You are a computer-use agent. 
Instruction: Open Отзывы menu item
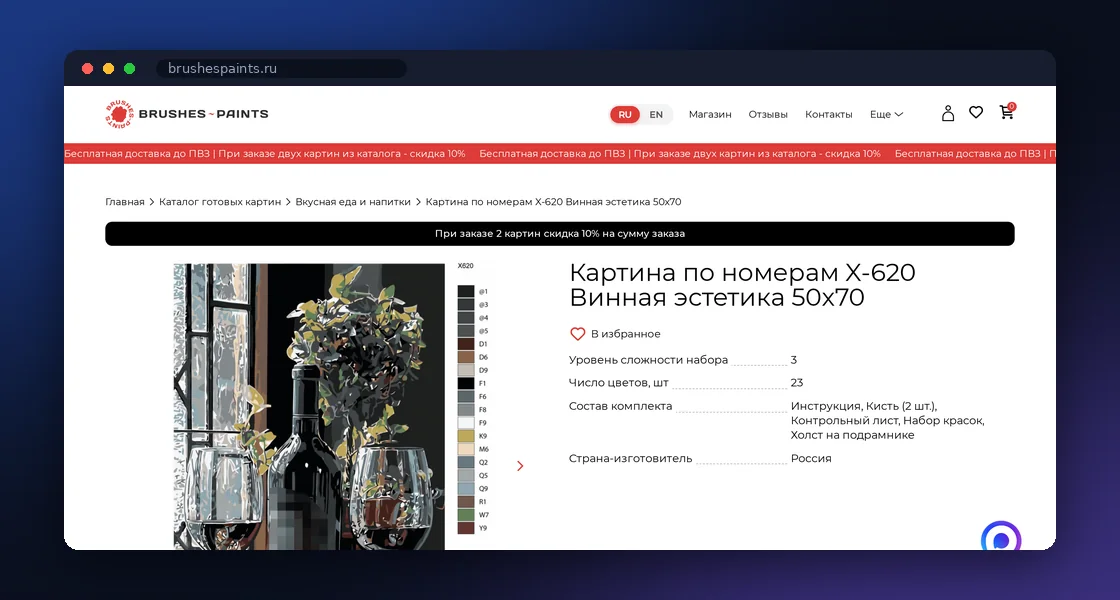pos(768,114)
